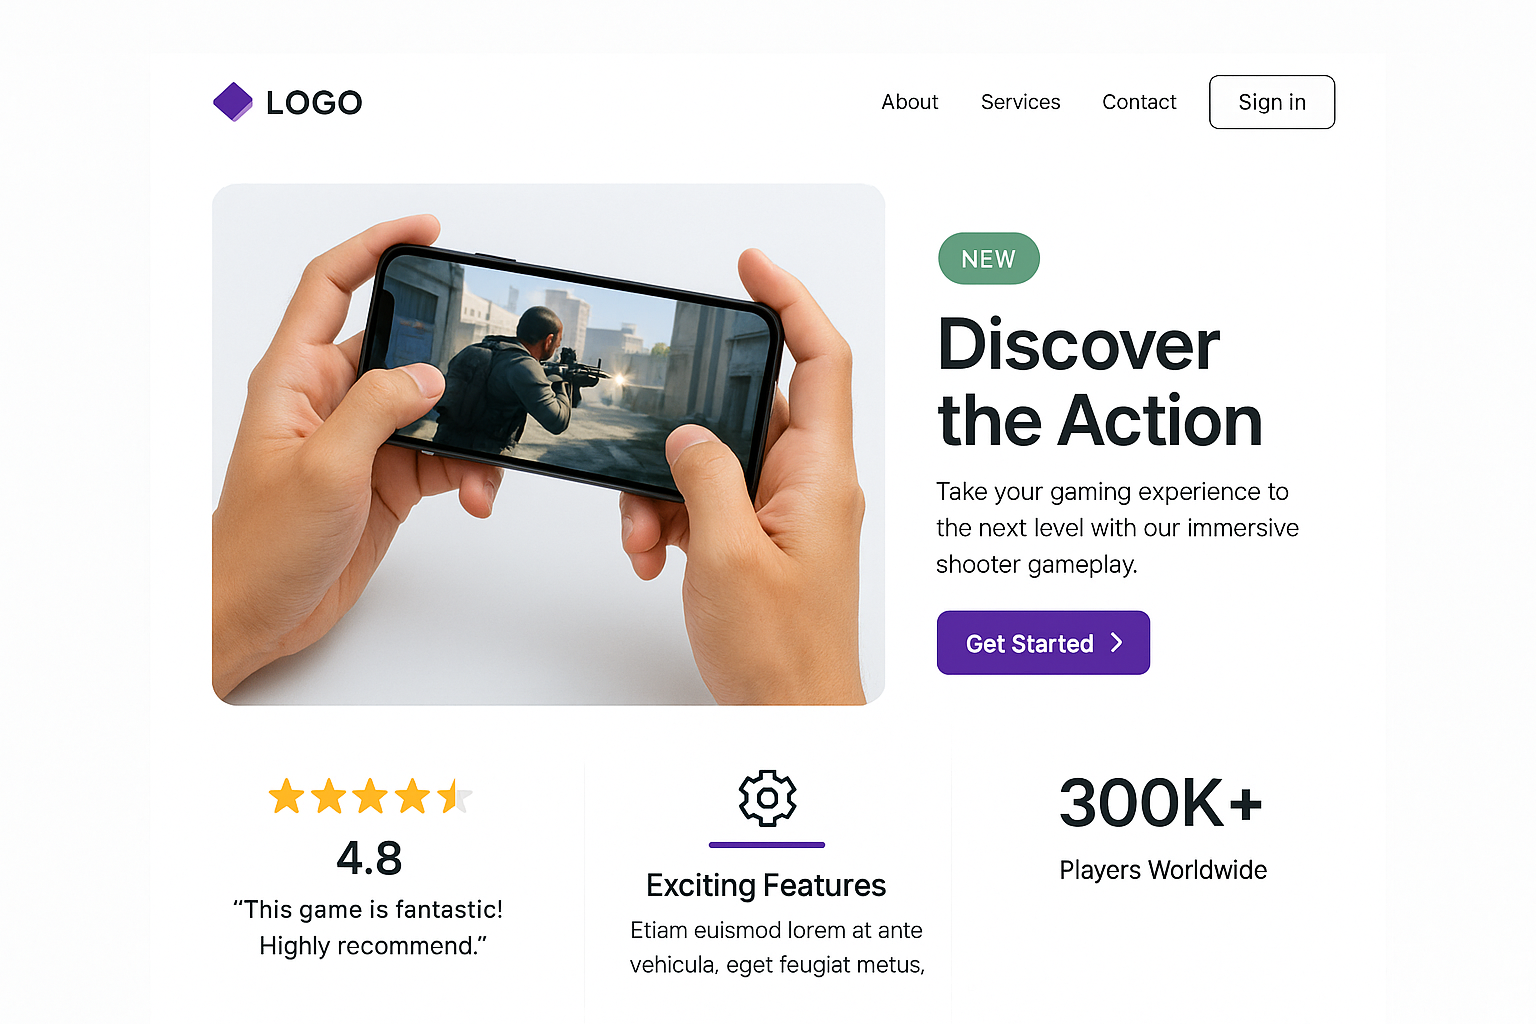Click the 300K+ players statistic
The height and width of the screenshot is (1024, 1536).
[1161, 803]
